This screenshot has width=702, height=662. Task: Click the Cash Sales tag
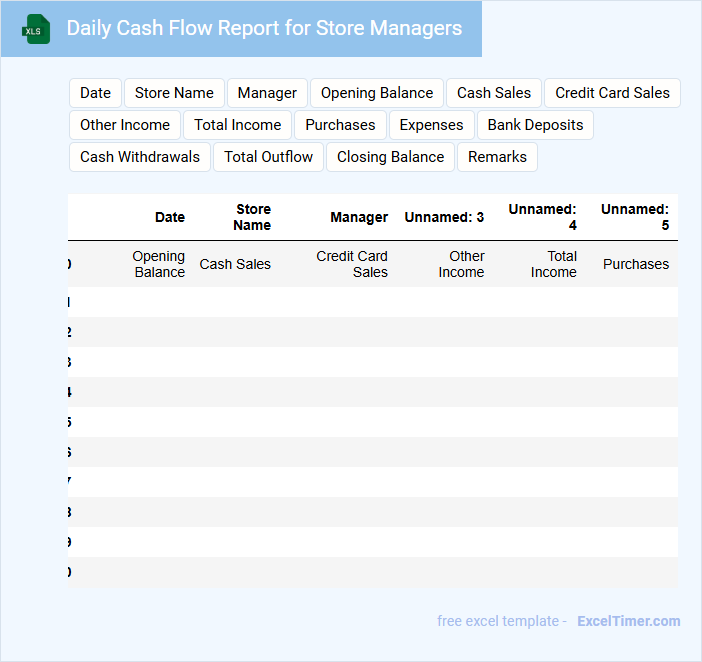[494, 93]
